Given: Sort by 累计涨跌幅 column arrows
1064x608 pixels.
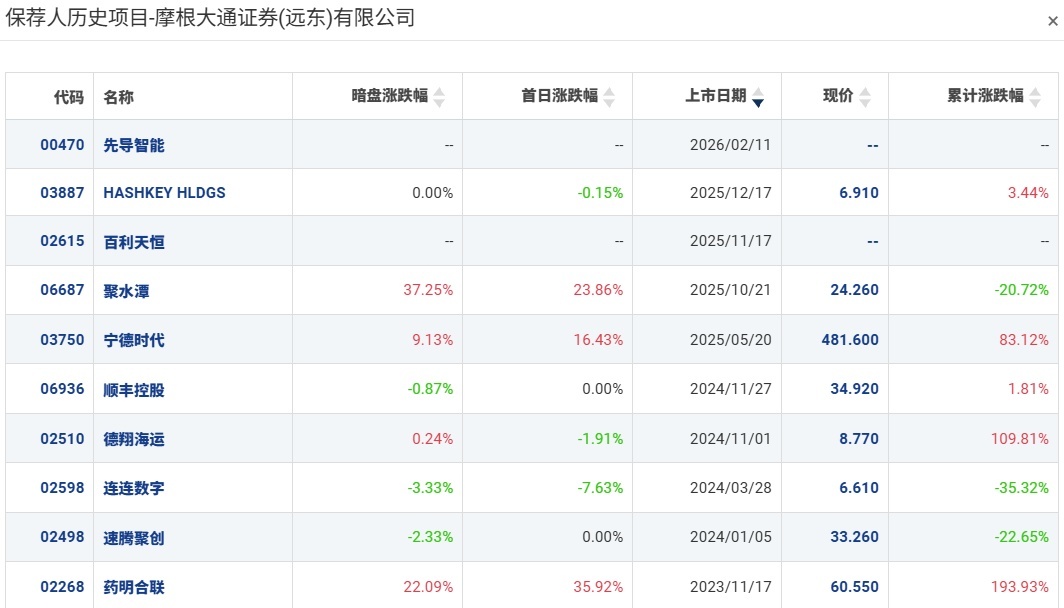Looking at the screenshot, I should point(1035,97).
